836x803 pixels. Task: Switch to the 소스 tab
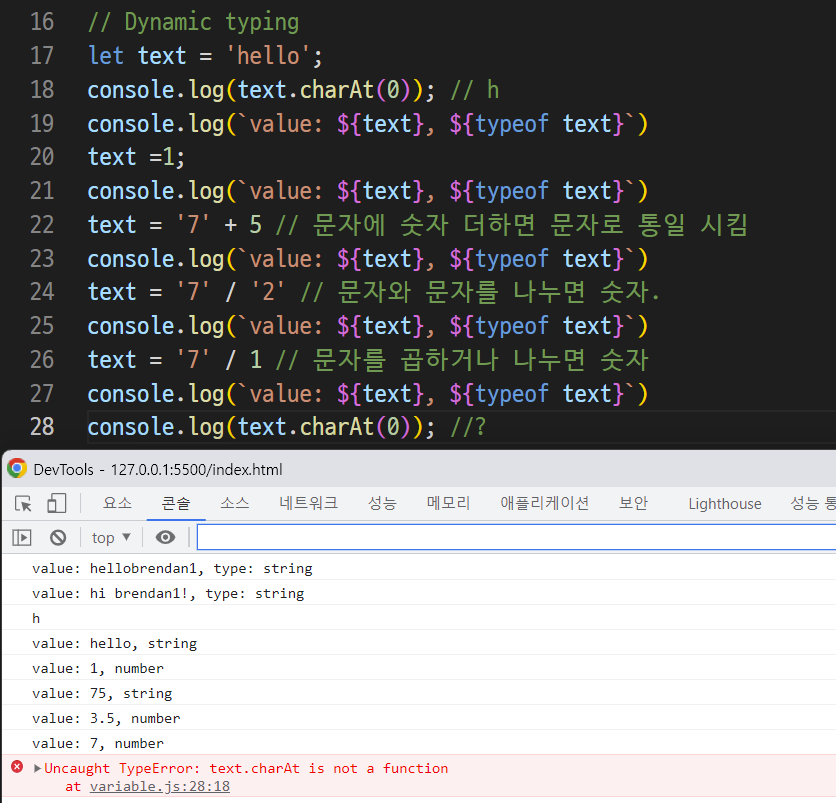235,503
